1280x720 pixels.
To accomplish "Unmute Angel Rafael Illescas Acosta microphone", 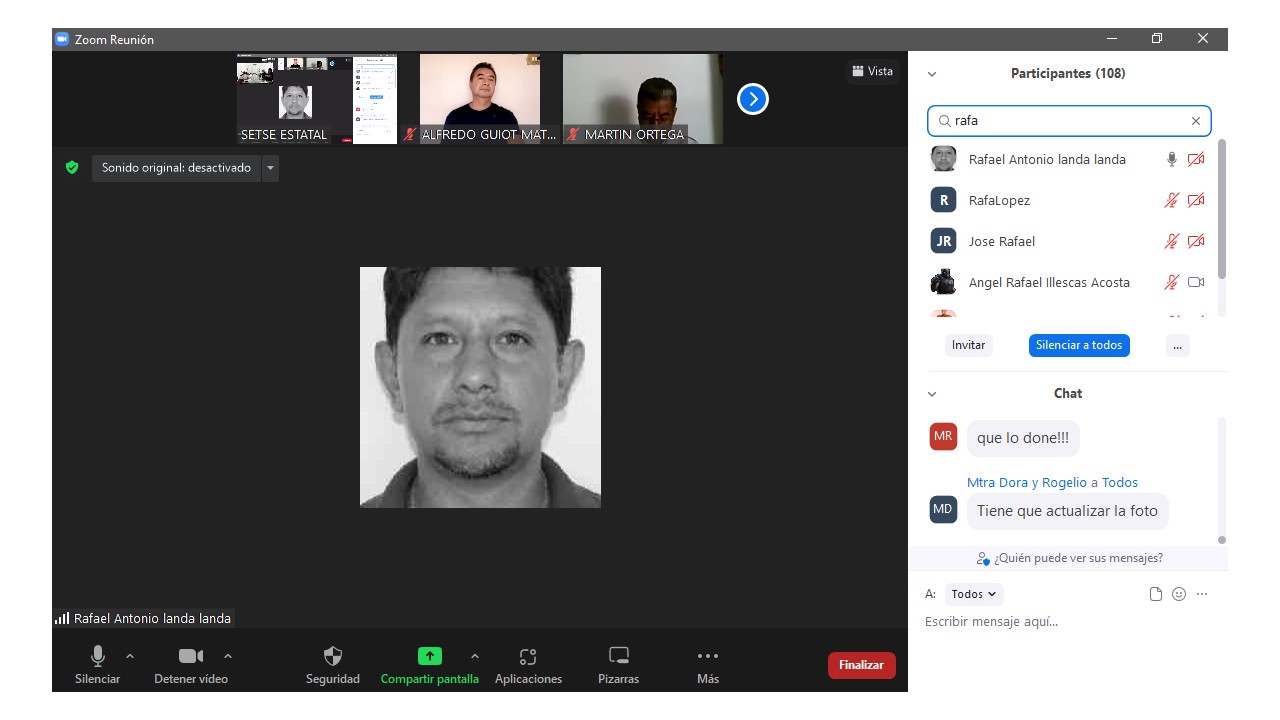I will coord(1172,282).
